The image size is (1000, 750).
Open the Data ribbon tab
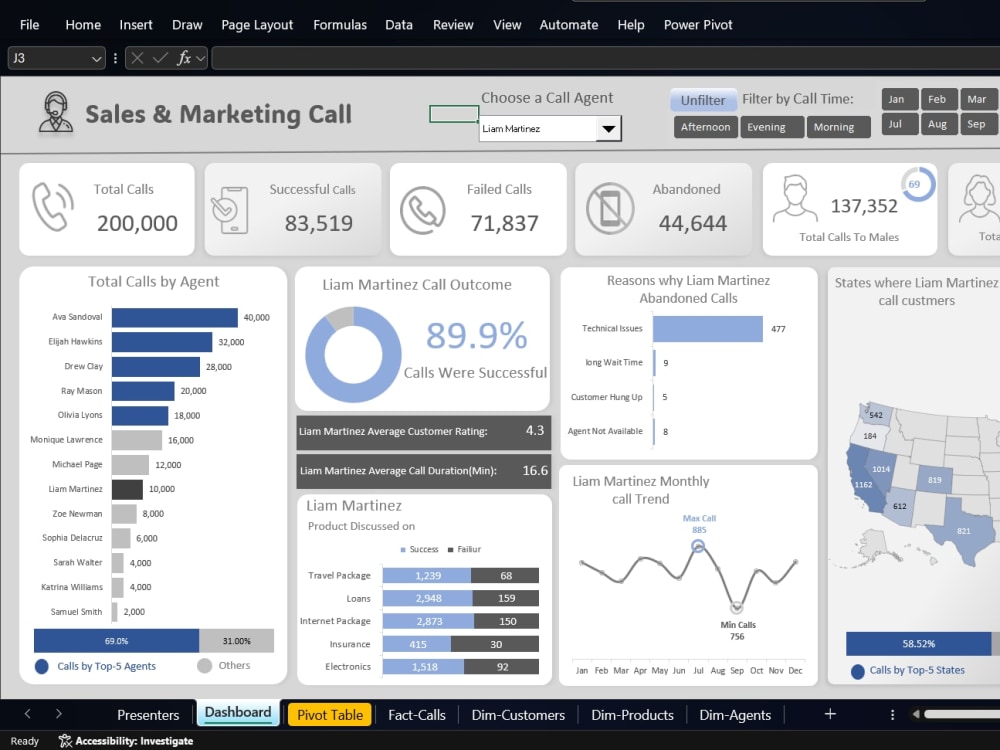click(399, 25)
